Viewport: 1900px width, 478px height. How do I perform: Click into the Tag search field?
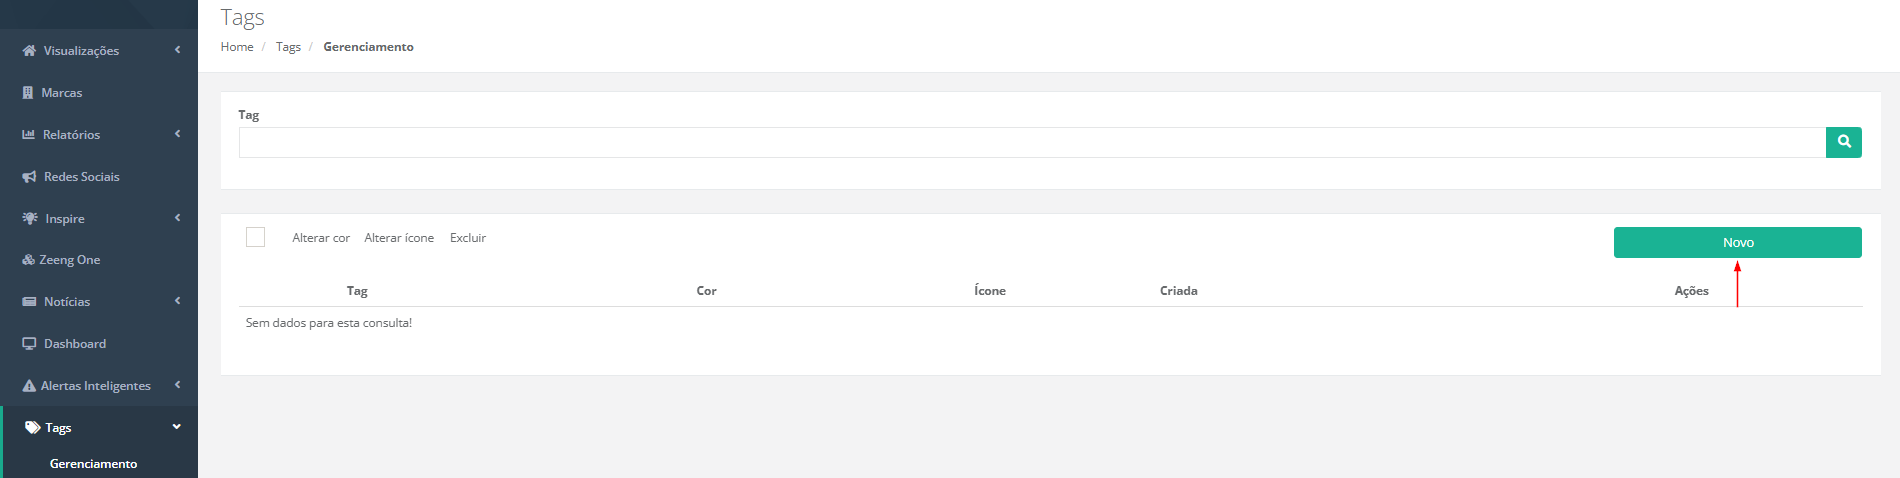tap(1031, 142)
